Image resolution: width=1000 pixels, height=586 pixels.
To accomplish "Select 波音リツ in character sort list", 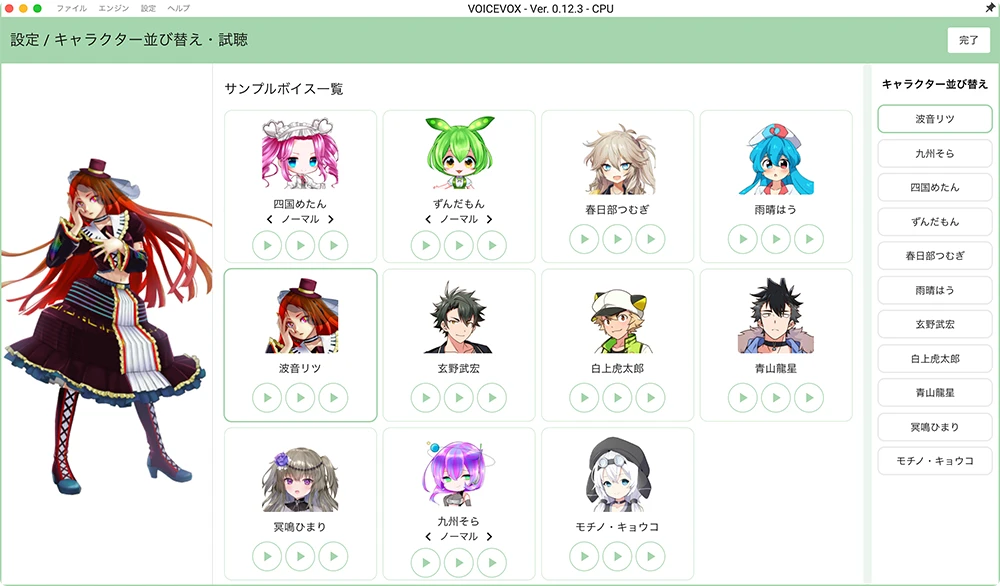I will [935, 119].
